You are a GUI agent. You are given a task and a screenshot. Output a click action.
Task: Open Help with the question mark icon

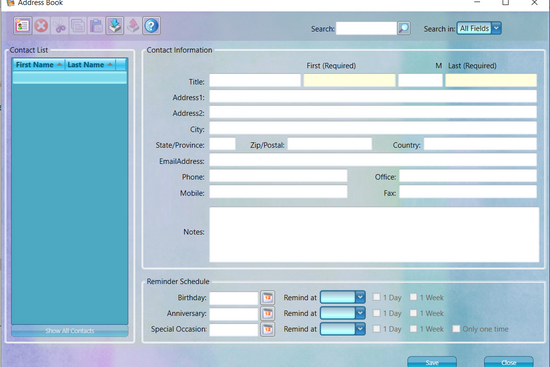152,26
